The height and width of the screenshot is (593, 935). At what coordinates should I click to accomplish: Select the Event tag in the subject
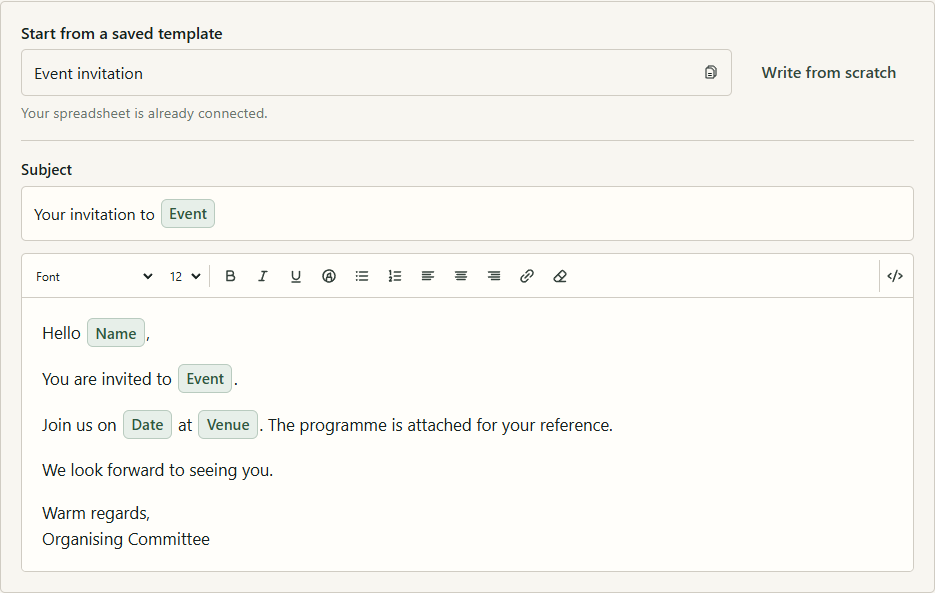pyautogui.click(x=188, y=214)
